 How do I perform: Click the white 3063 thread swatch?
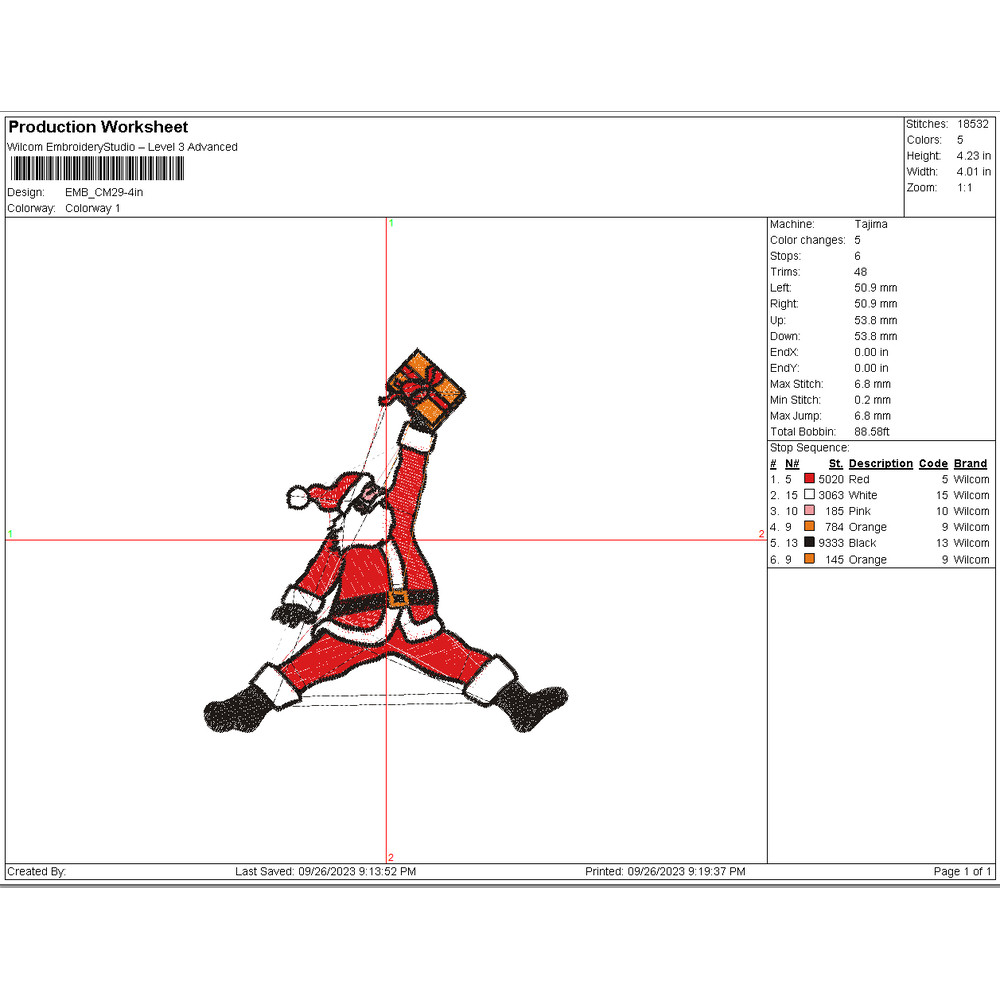click(808, 495)
